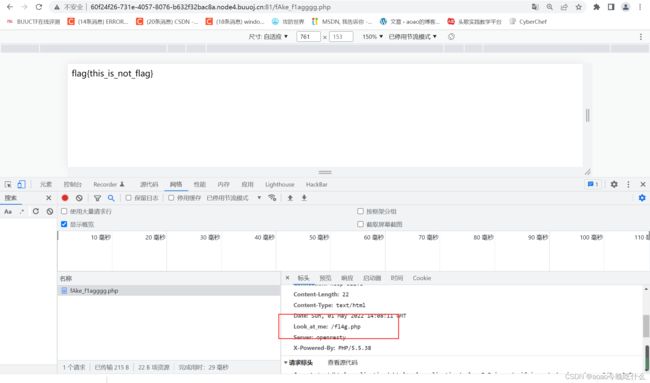Open the CyberChef bookmark
Viewport: 650px width, 383px height.
coord(528,22)
